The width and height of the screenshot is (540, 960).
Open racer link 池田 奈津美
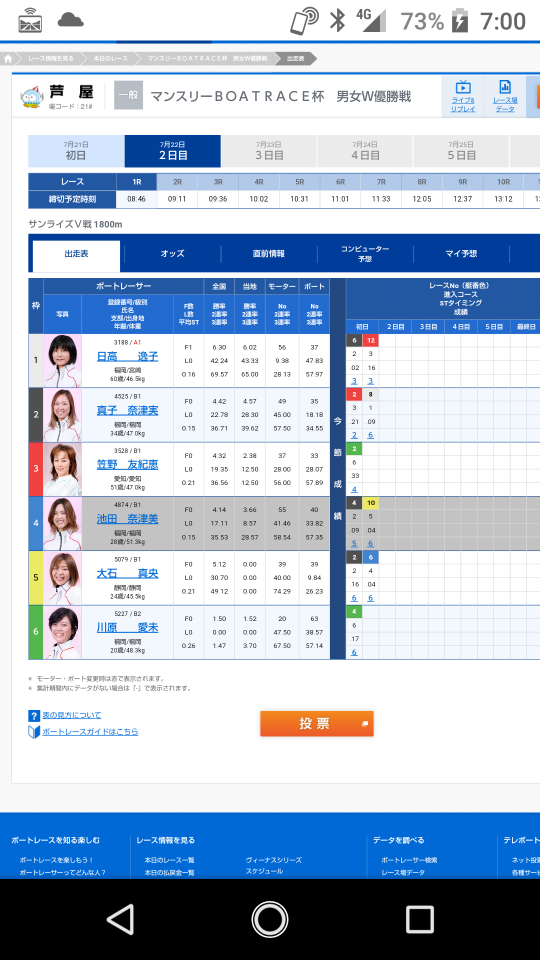[x=127, y=519]
